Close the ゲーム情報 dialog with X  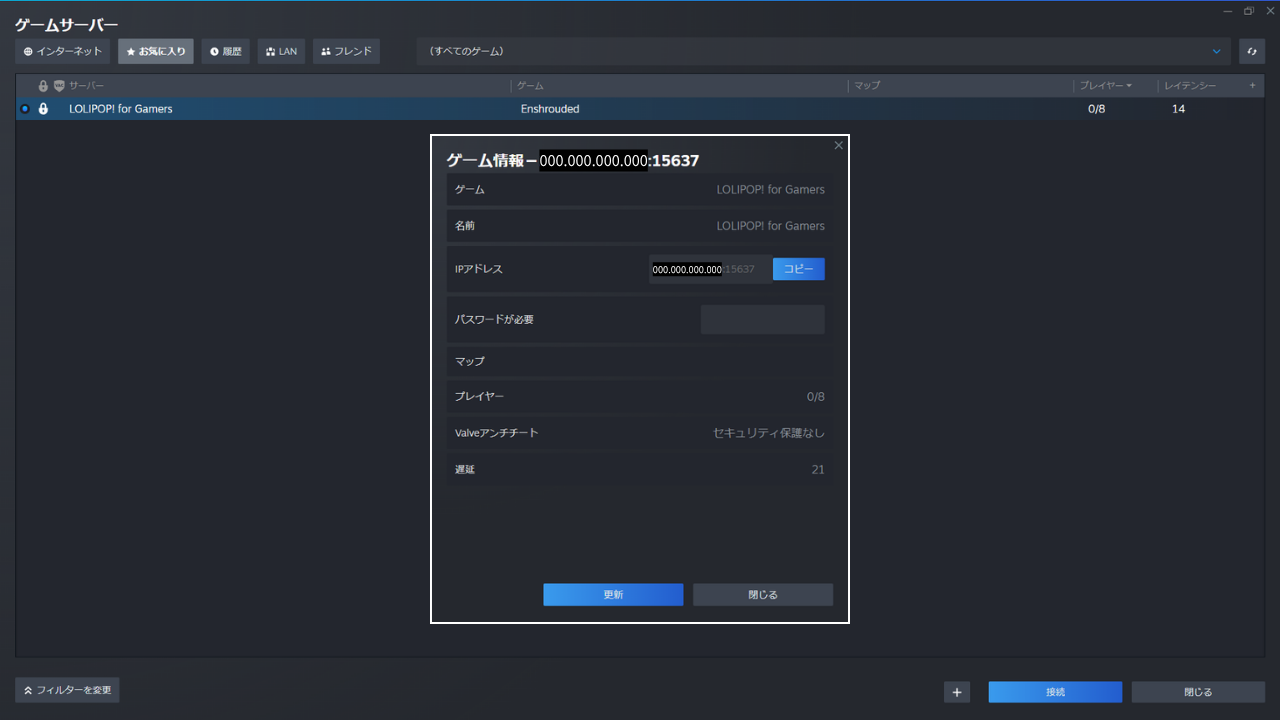[838, 146]
